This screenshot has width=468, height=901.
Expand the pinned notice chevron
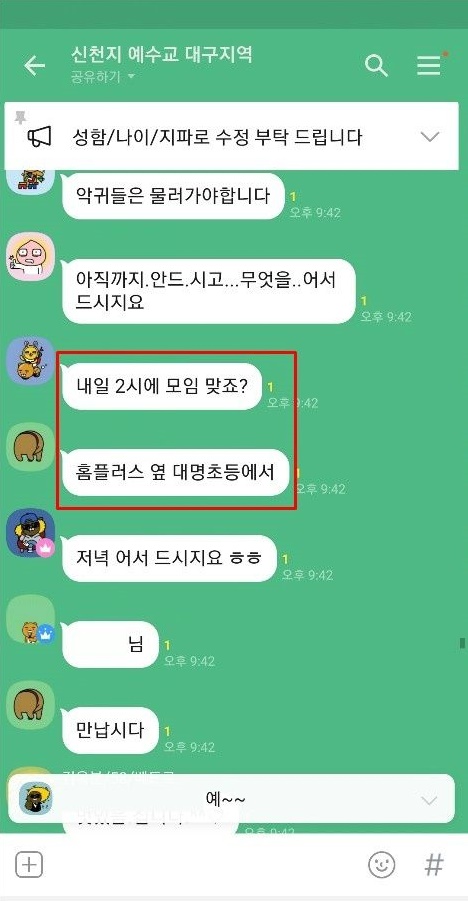(429, 137)
